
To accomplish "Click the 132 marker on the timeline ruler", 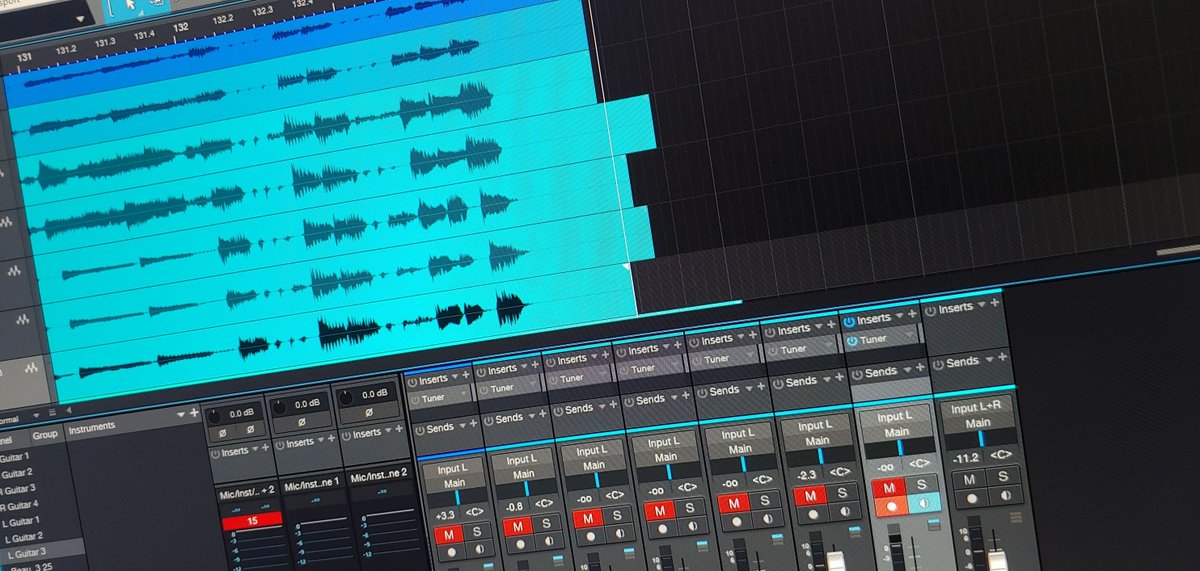I will pyautogui.click(x=181, y=28).
